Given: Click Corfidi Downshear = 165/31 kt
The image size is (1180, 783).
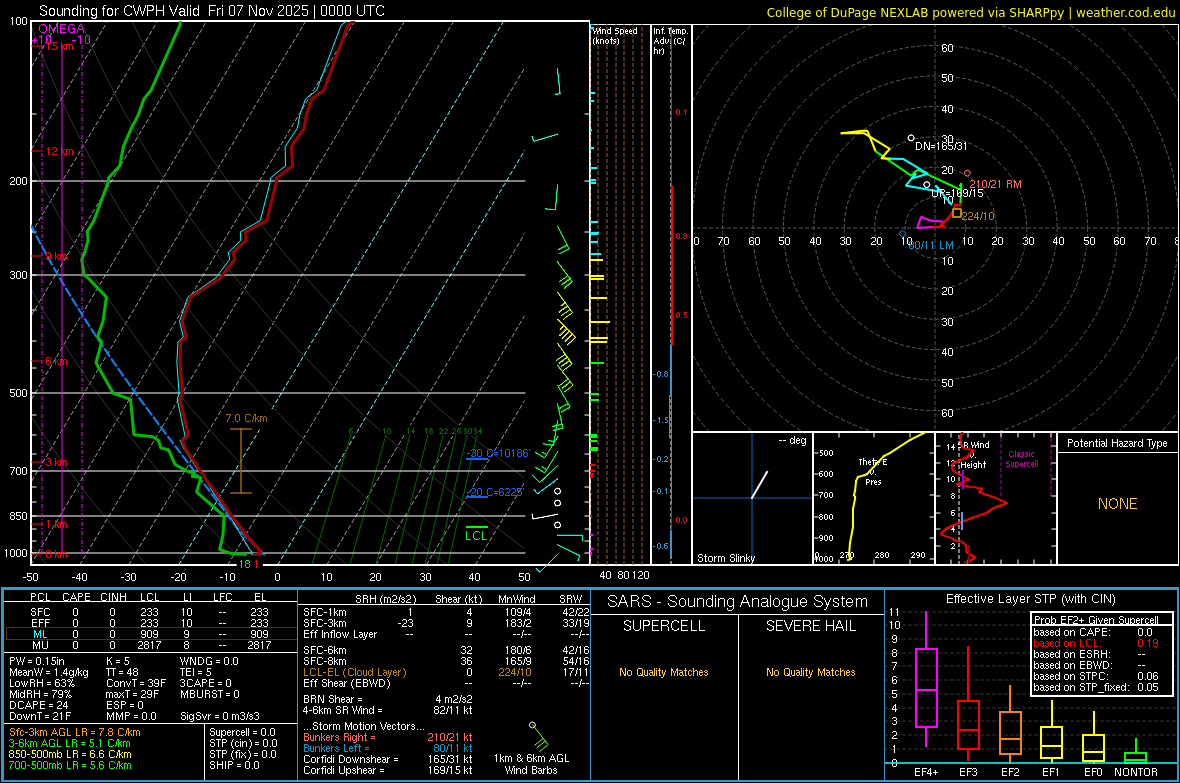Looking at the screenshot, I should click(388, 759).
